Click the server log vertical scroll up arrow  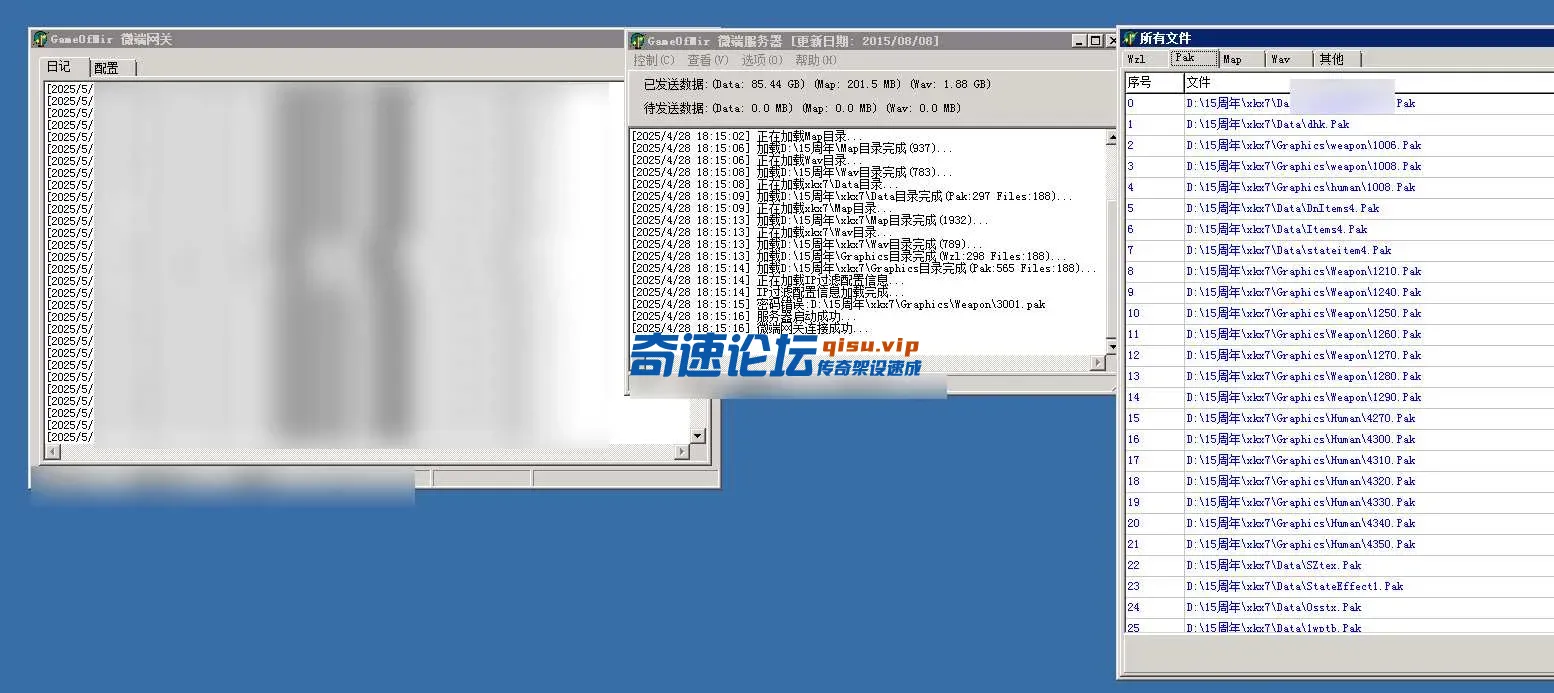(x=1110, y=138)
